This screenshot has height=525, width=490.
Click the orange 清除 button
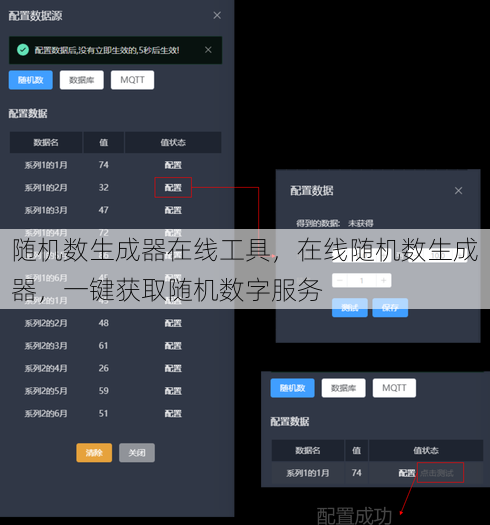tap(94, 453)
